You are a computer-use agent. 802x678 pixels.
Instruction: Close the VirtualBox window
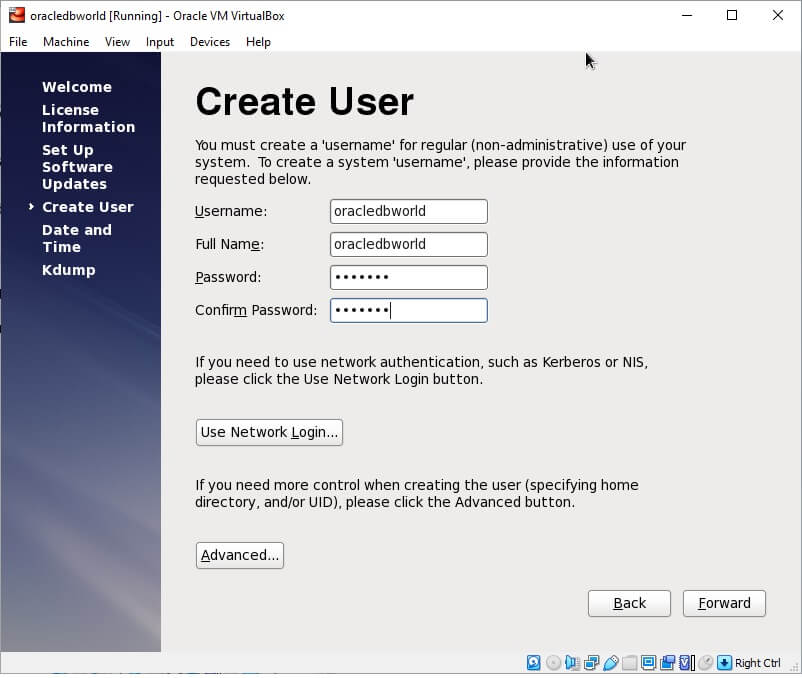[x=777, y=15]
